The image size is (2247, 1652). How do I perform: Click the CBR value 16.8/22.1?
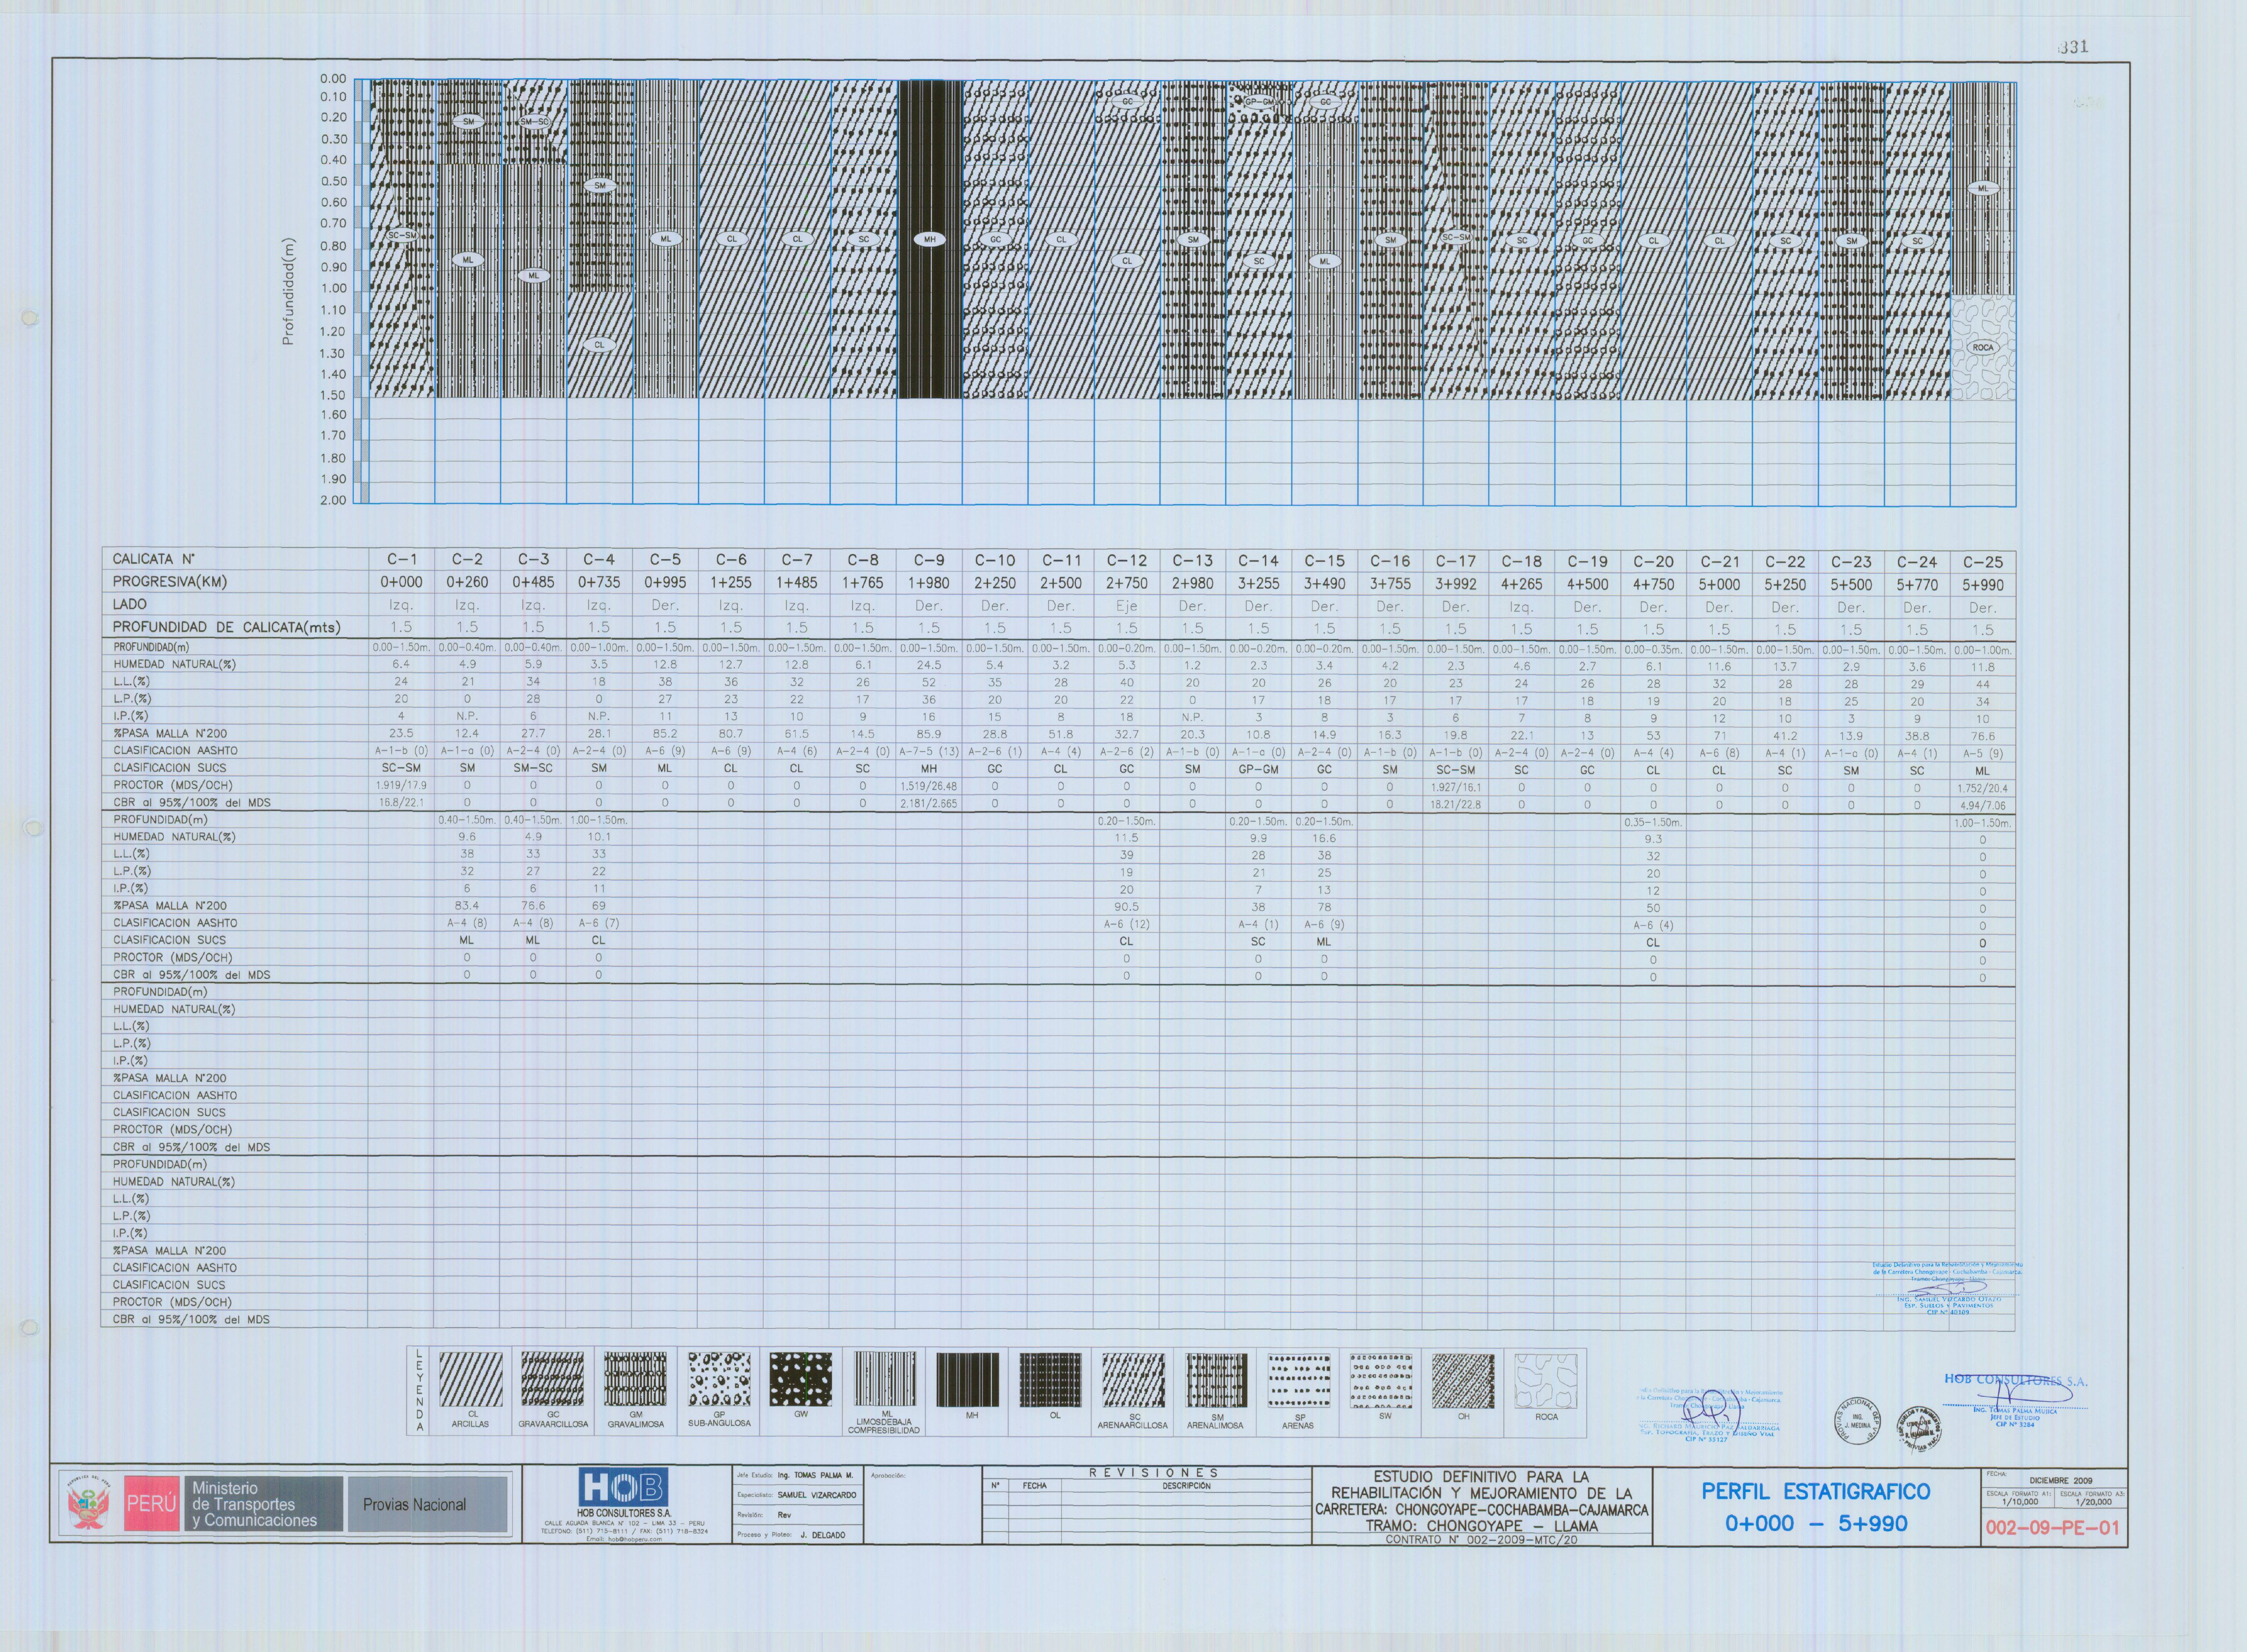click(401, 803)
